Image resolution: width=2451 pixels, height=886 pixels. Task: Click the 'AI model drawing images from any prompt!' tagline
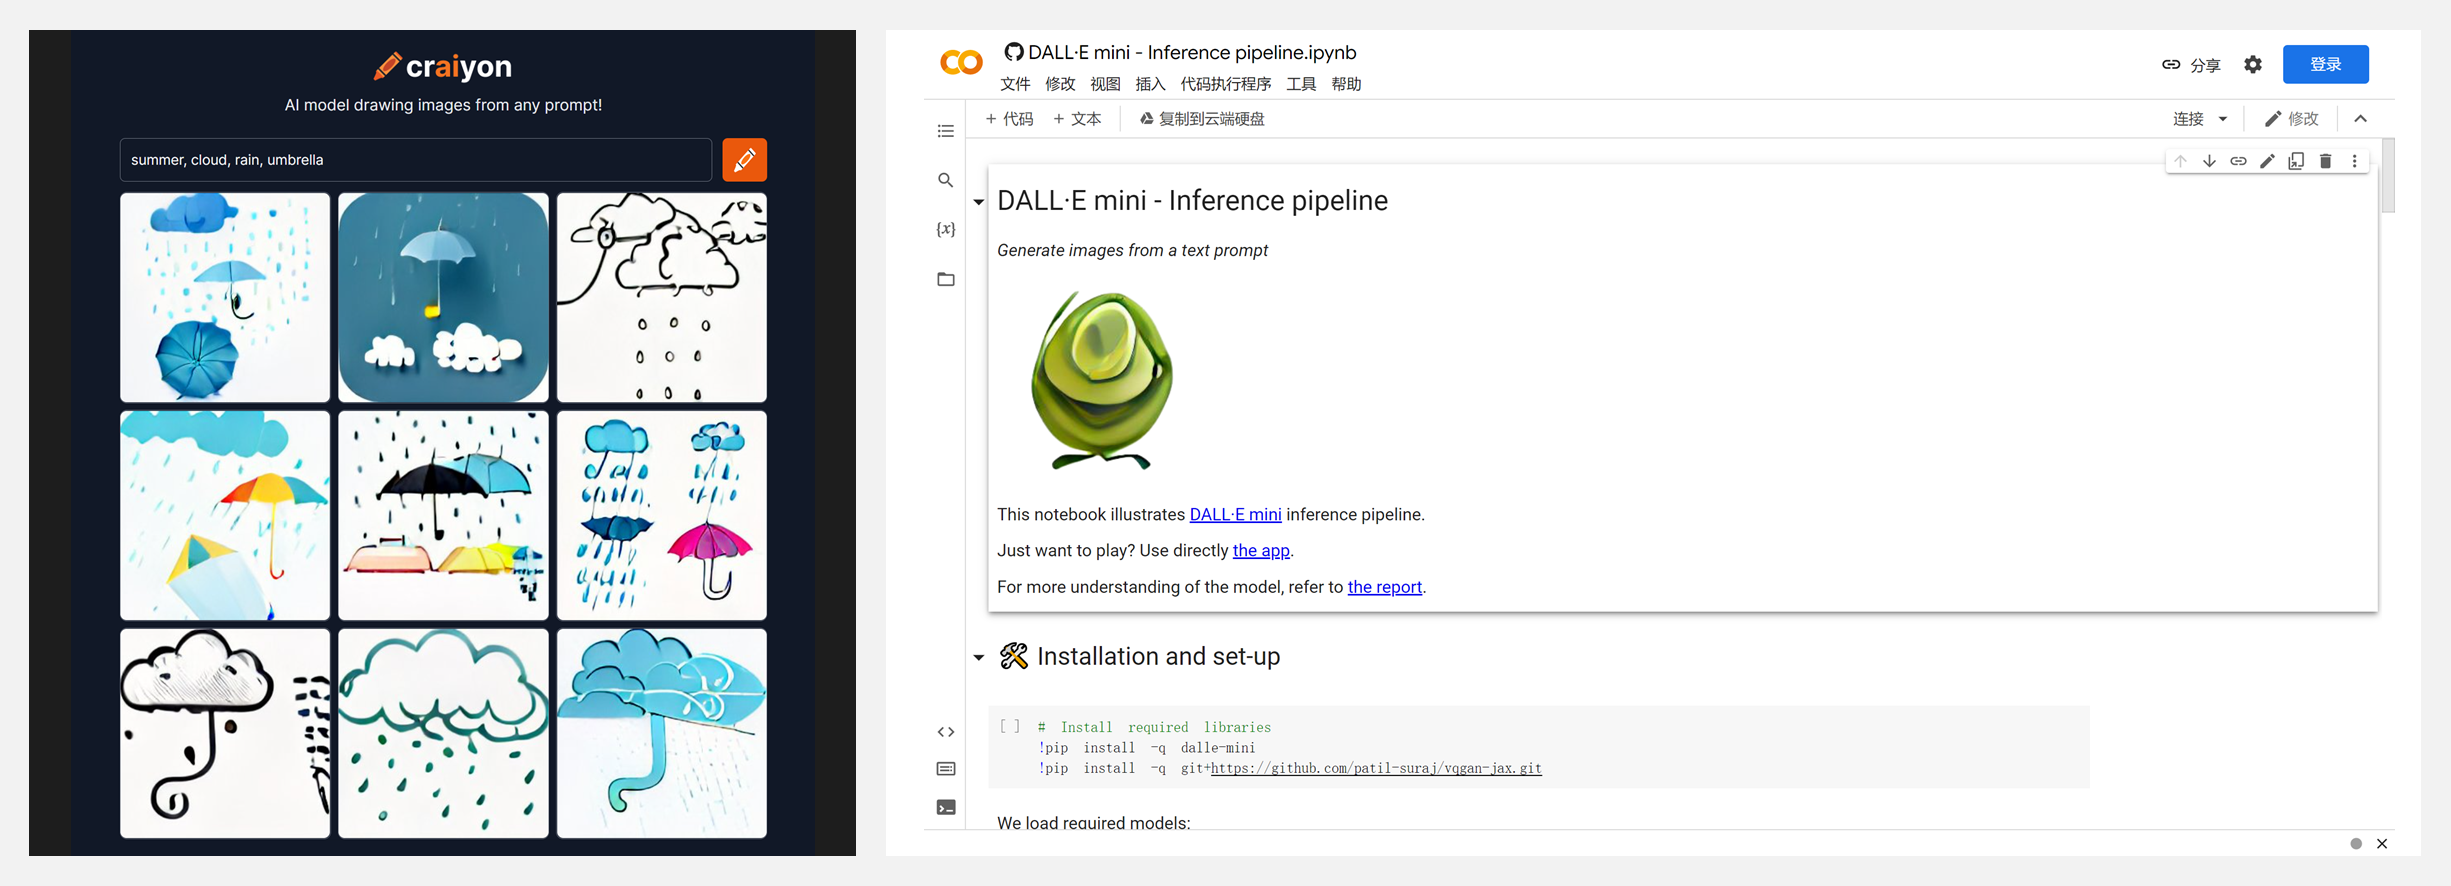(443, 105)
